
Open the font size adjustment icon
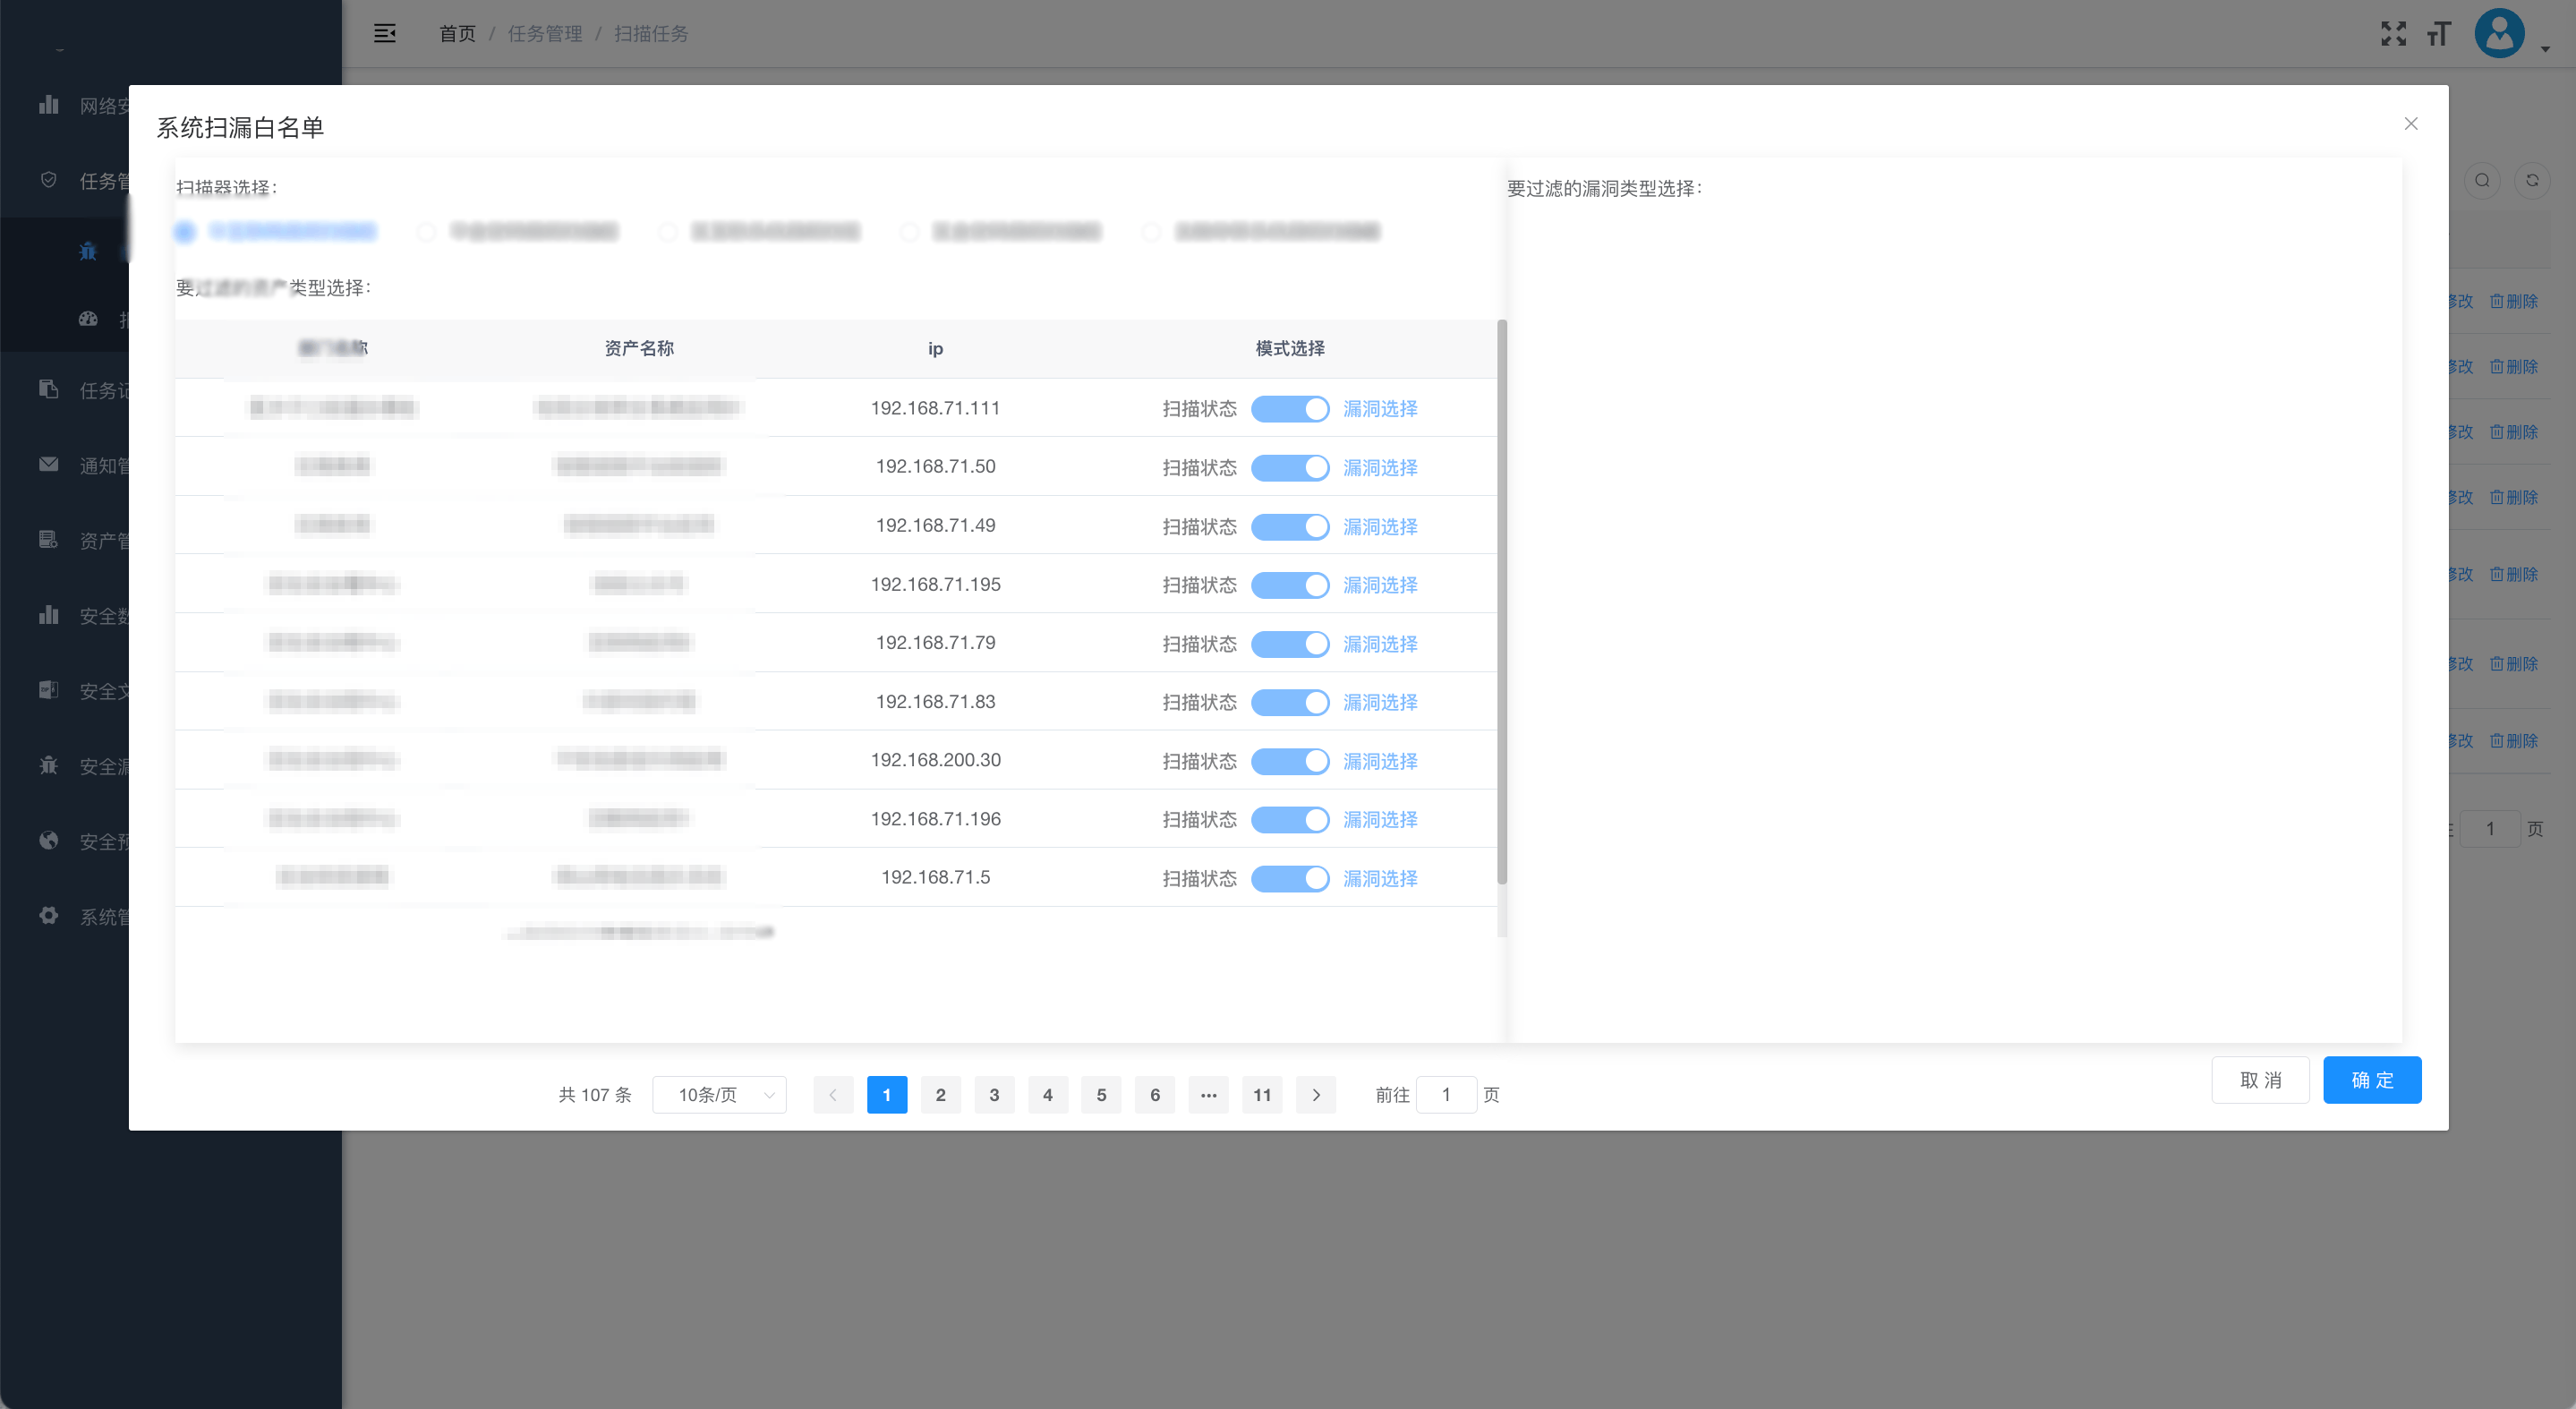2439,33
